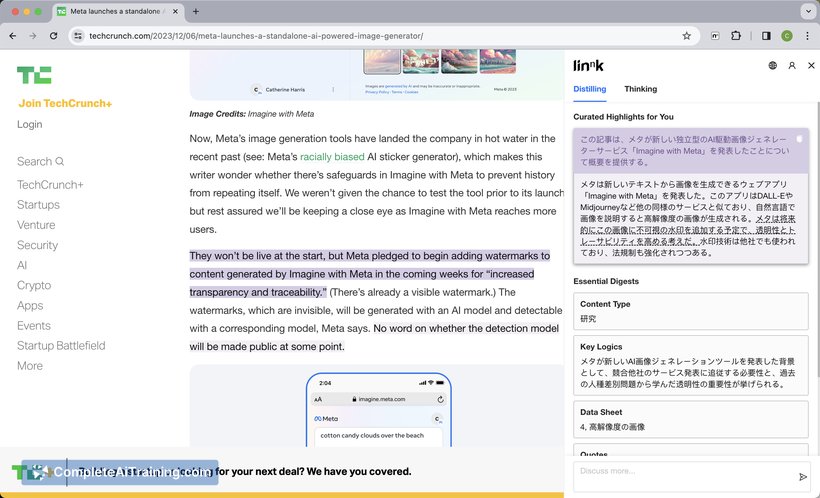820x498 pixels.
Task: Open Chrome three-dot menu
Action: click(x=807, y=36)
